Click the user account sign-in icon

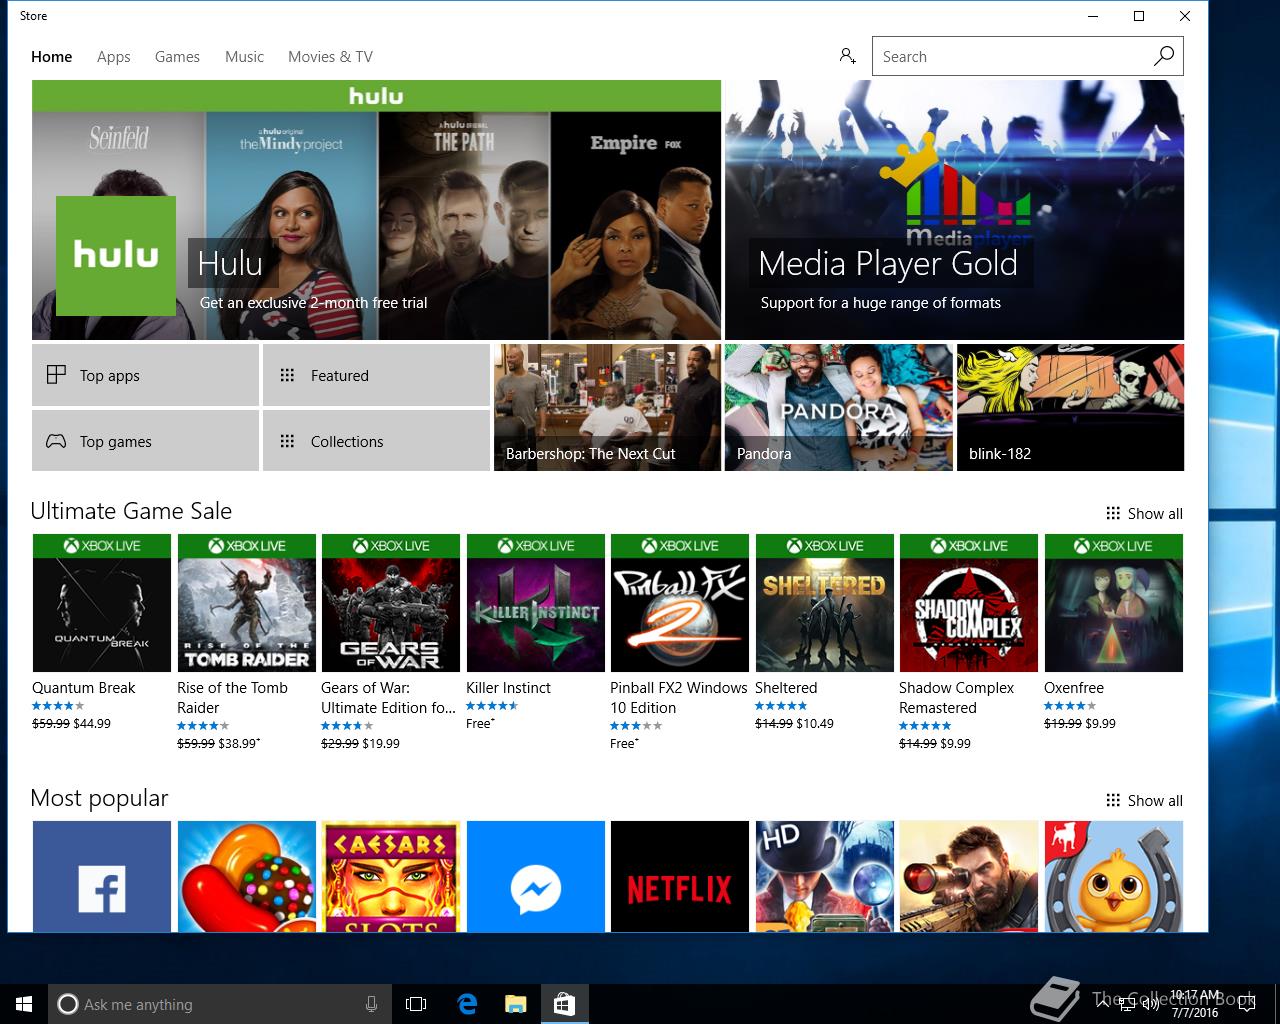[x=848, y=56]
